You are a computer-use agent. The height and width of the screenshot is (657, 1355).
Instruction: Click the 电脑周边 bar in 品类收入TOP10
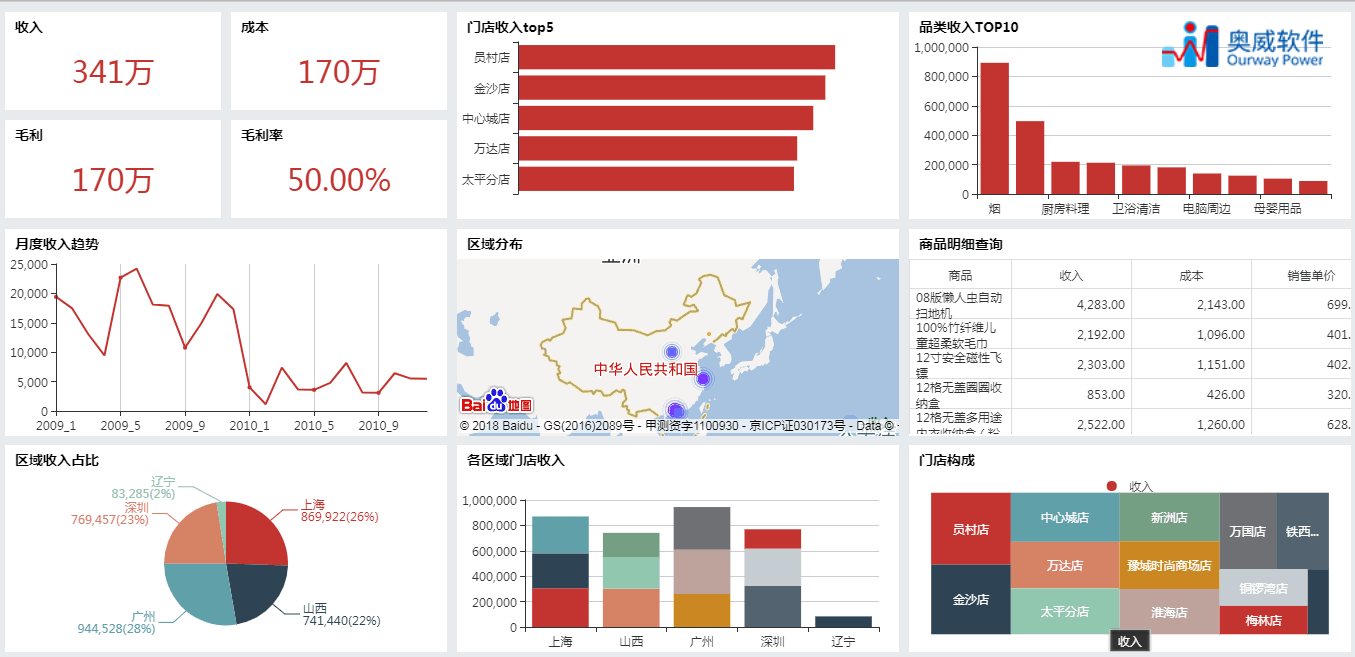pos(1207,184)
